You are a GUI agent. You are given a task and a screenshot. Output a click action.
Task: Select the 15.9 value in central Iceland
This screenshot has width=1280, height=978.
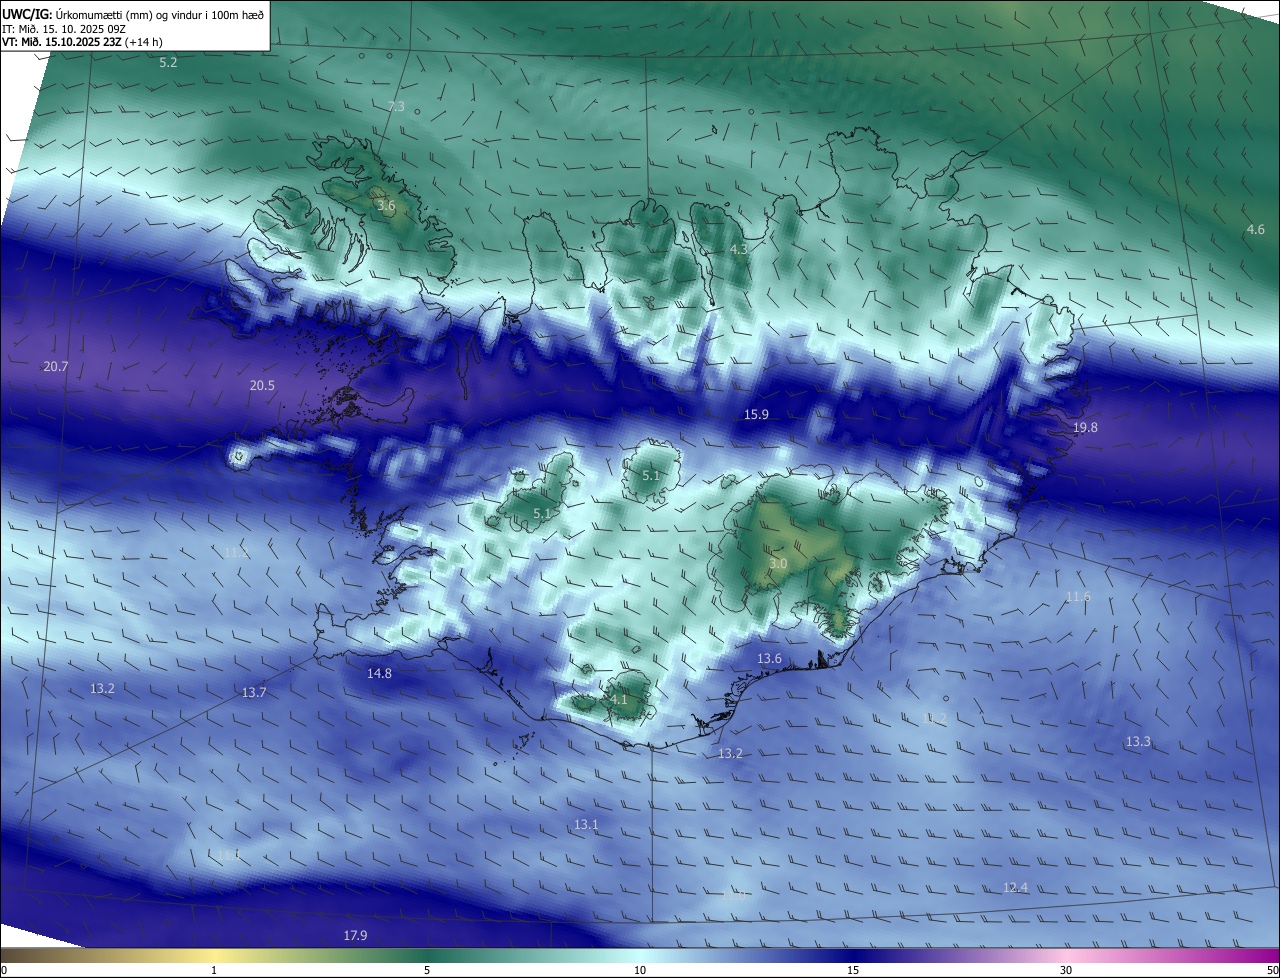[757, 415]
